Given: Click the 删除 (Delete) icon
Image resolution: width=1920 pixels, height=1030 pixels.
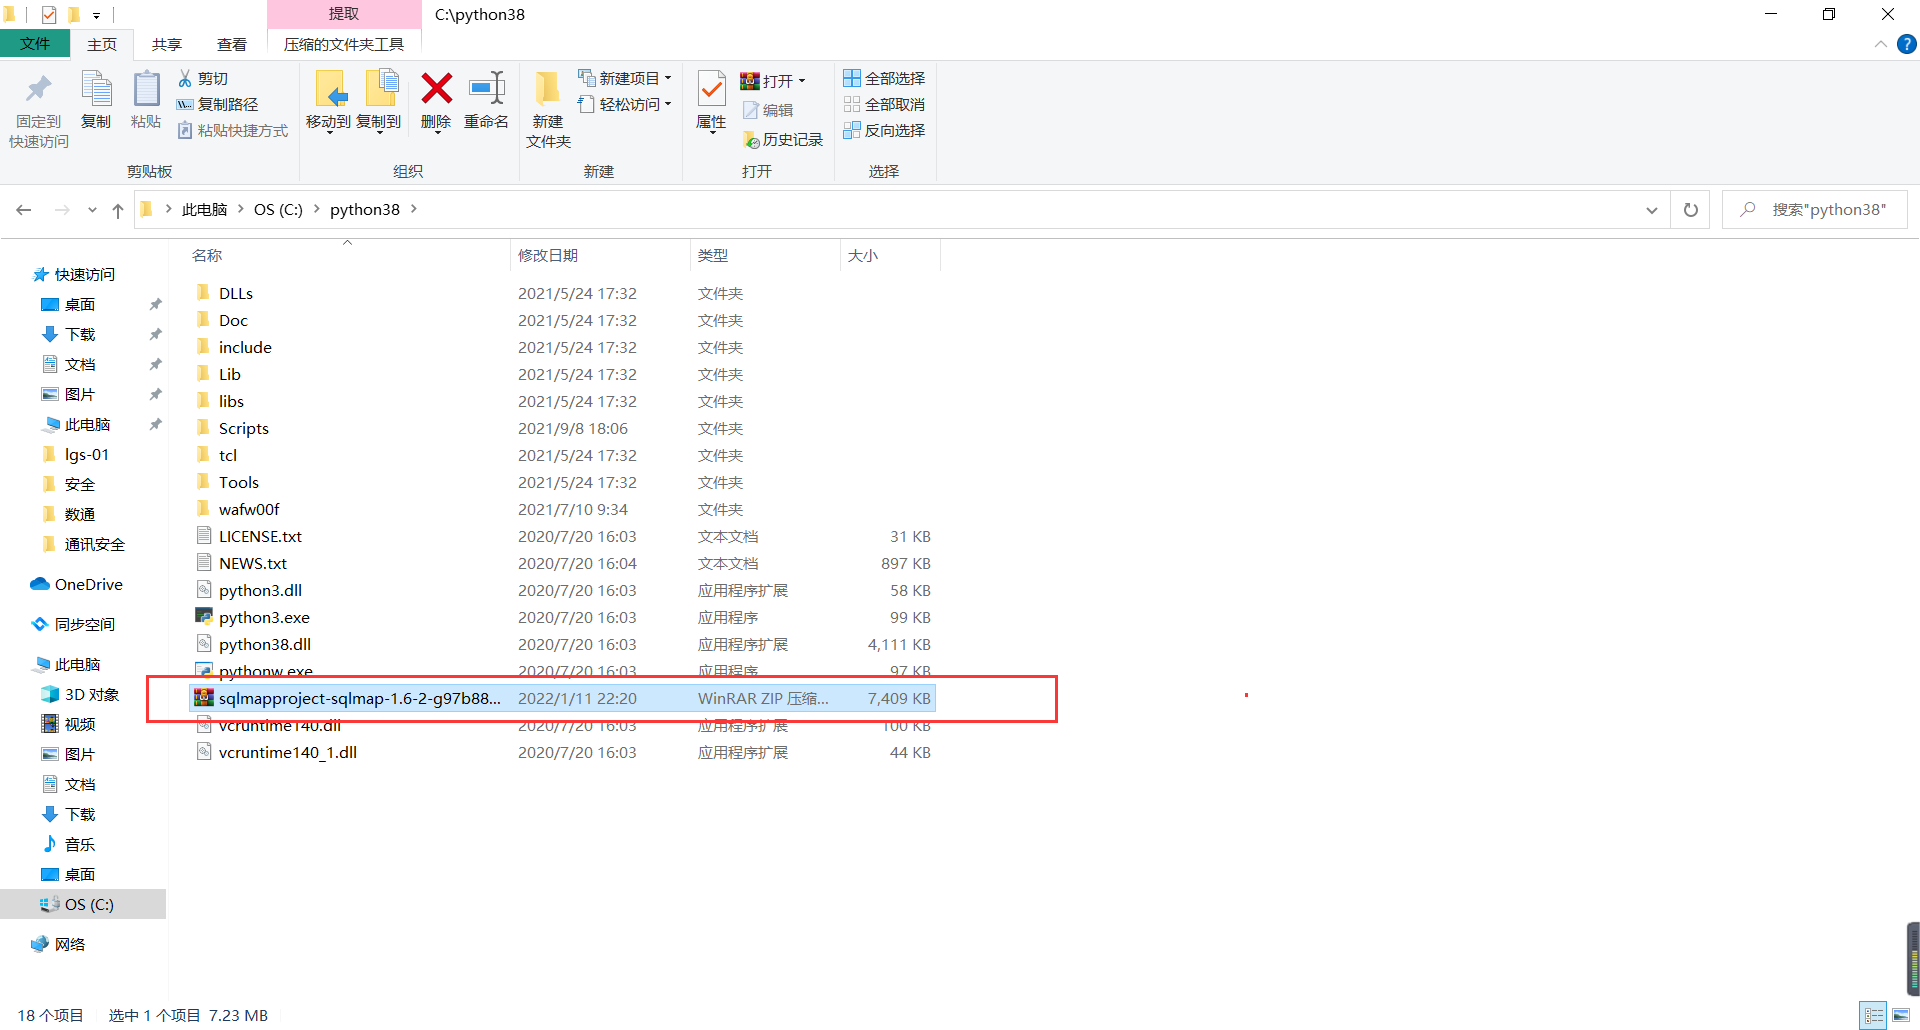Looking at the screenshot, I should [x=436, y=103].
